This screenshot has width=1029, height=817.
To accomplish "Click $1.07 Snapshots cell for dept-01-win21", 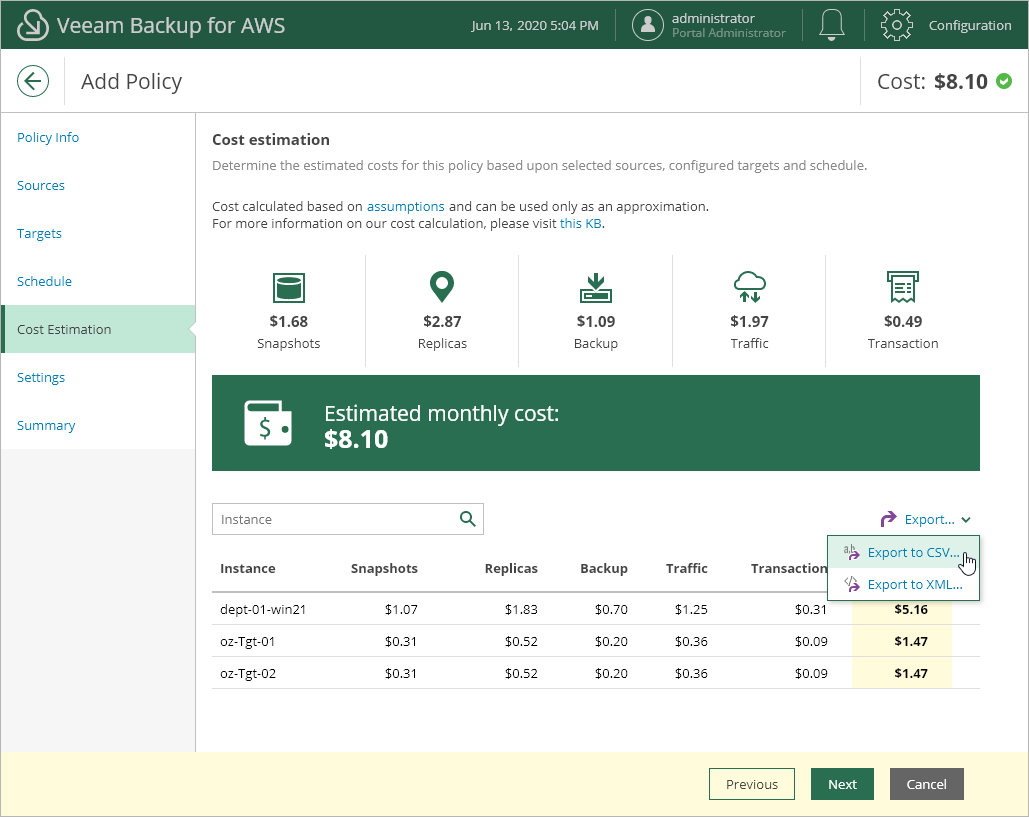I will point(401,609).
